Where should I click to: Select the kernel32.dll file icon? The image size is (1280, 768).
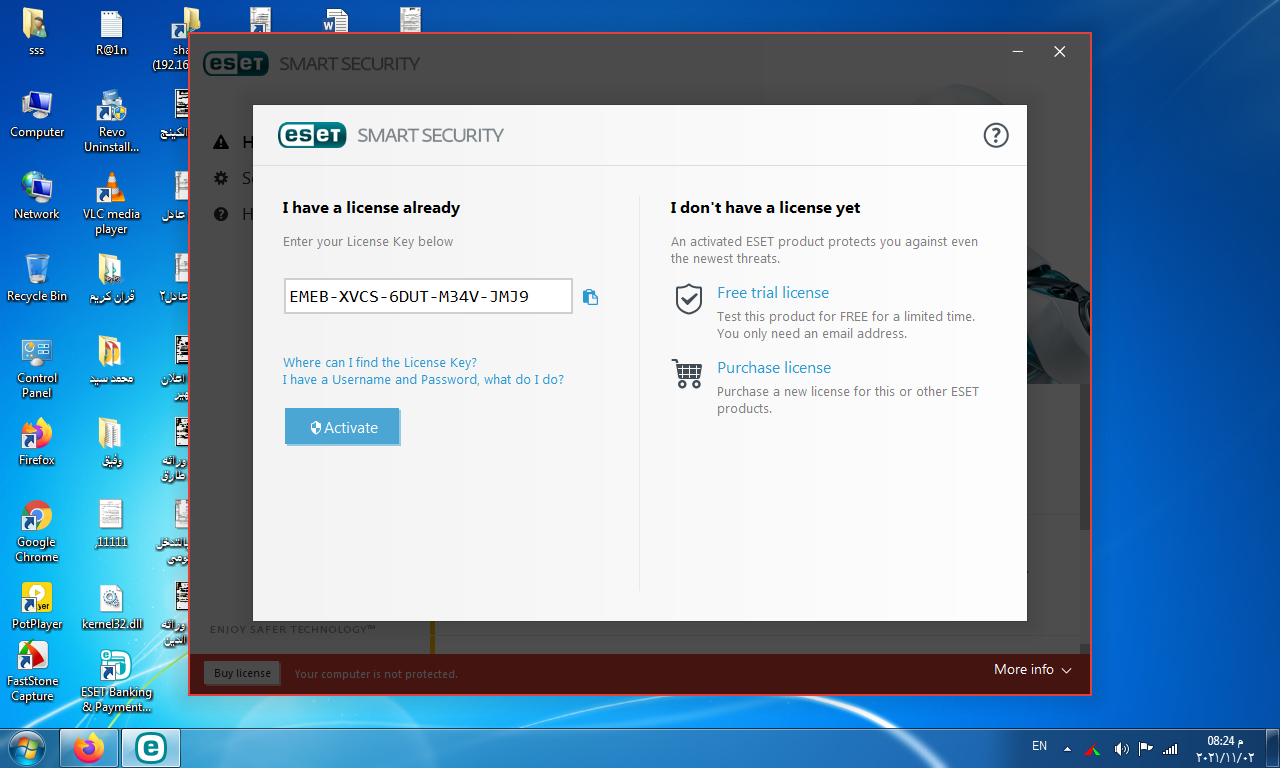[111, 606]
